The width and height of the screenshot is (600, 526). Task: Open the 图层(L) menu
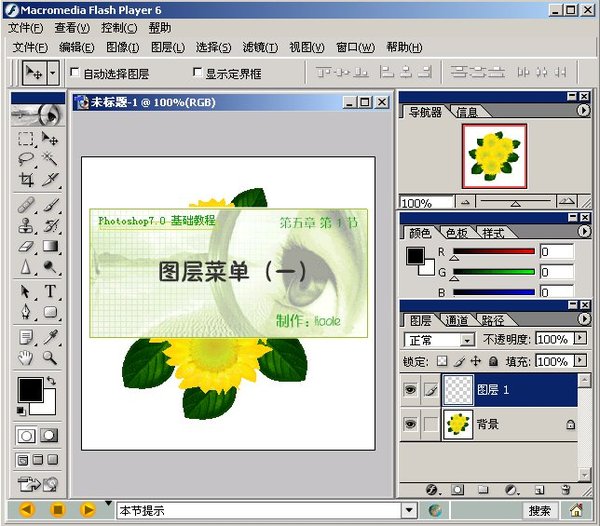168,47
